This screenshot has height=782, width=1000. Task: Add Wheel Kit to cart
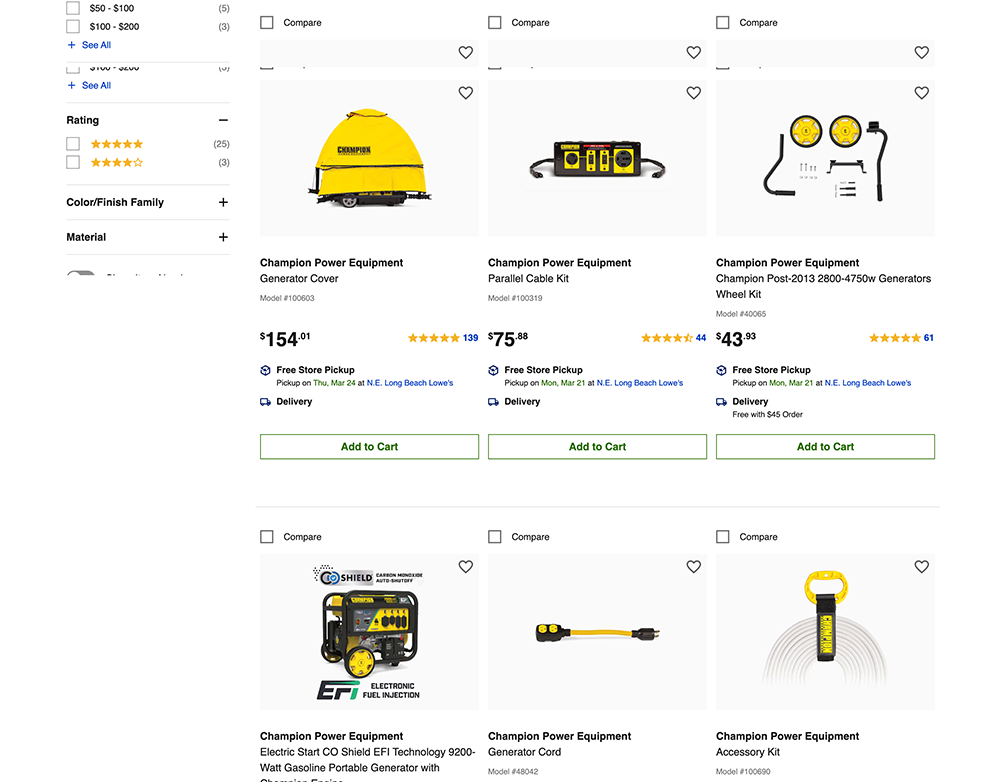tap(825, 446)
